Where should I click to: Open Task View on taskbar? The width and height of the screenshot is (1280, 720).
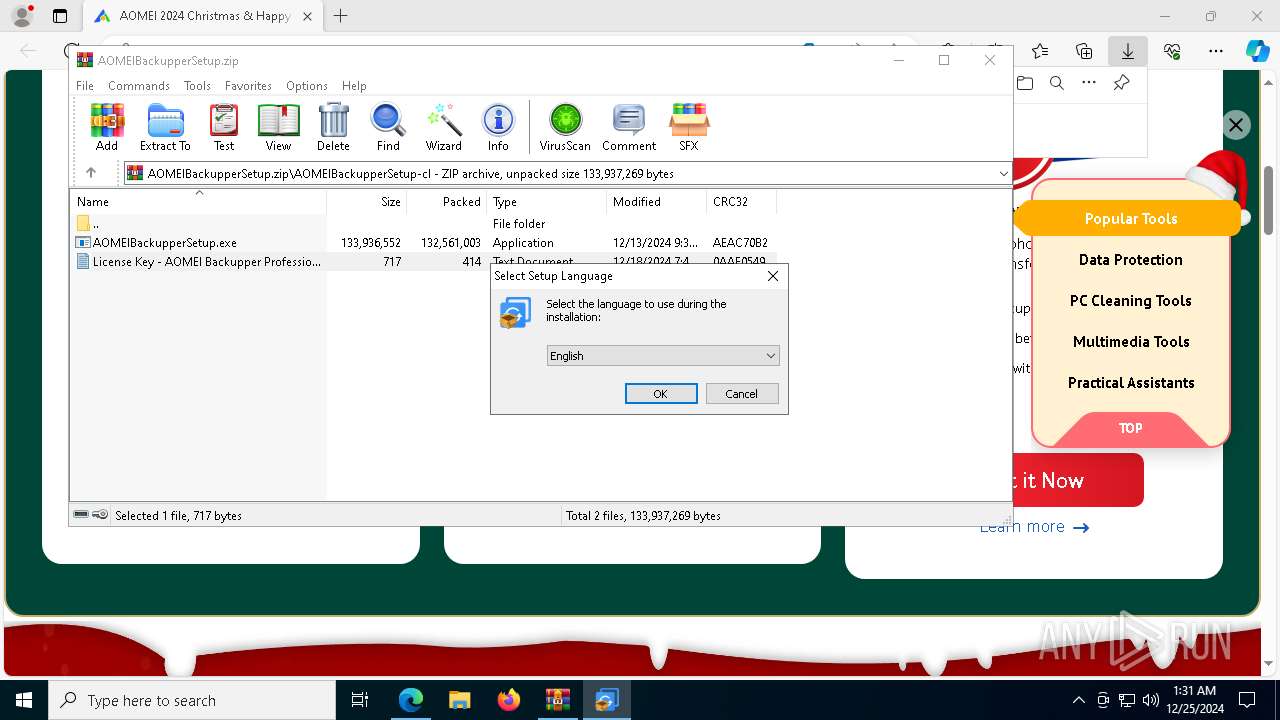(360, 700)
